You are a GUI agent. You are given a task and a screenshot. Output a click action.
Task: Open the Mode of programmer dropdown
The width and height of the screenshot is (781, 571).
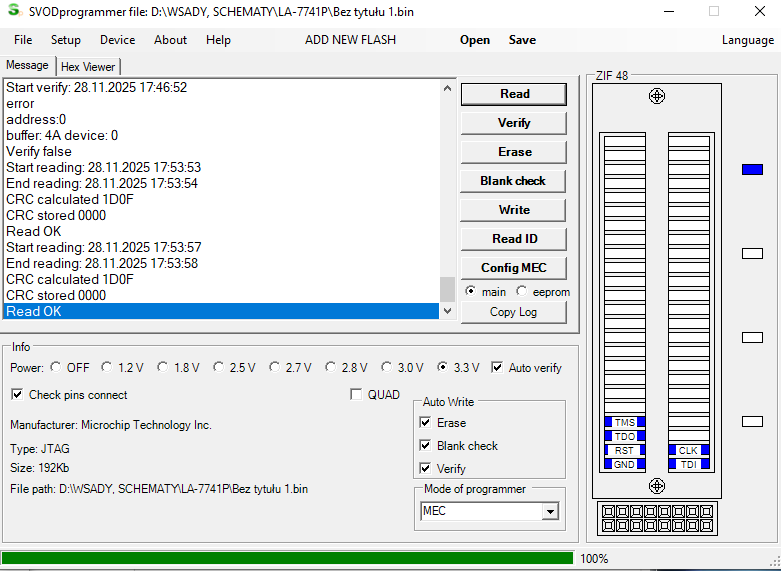click(549, 512)
